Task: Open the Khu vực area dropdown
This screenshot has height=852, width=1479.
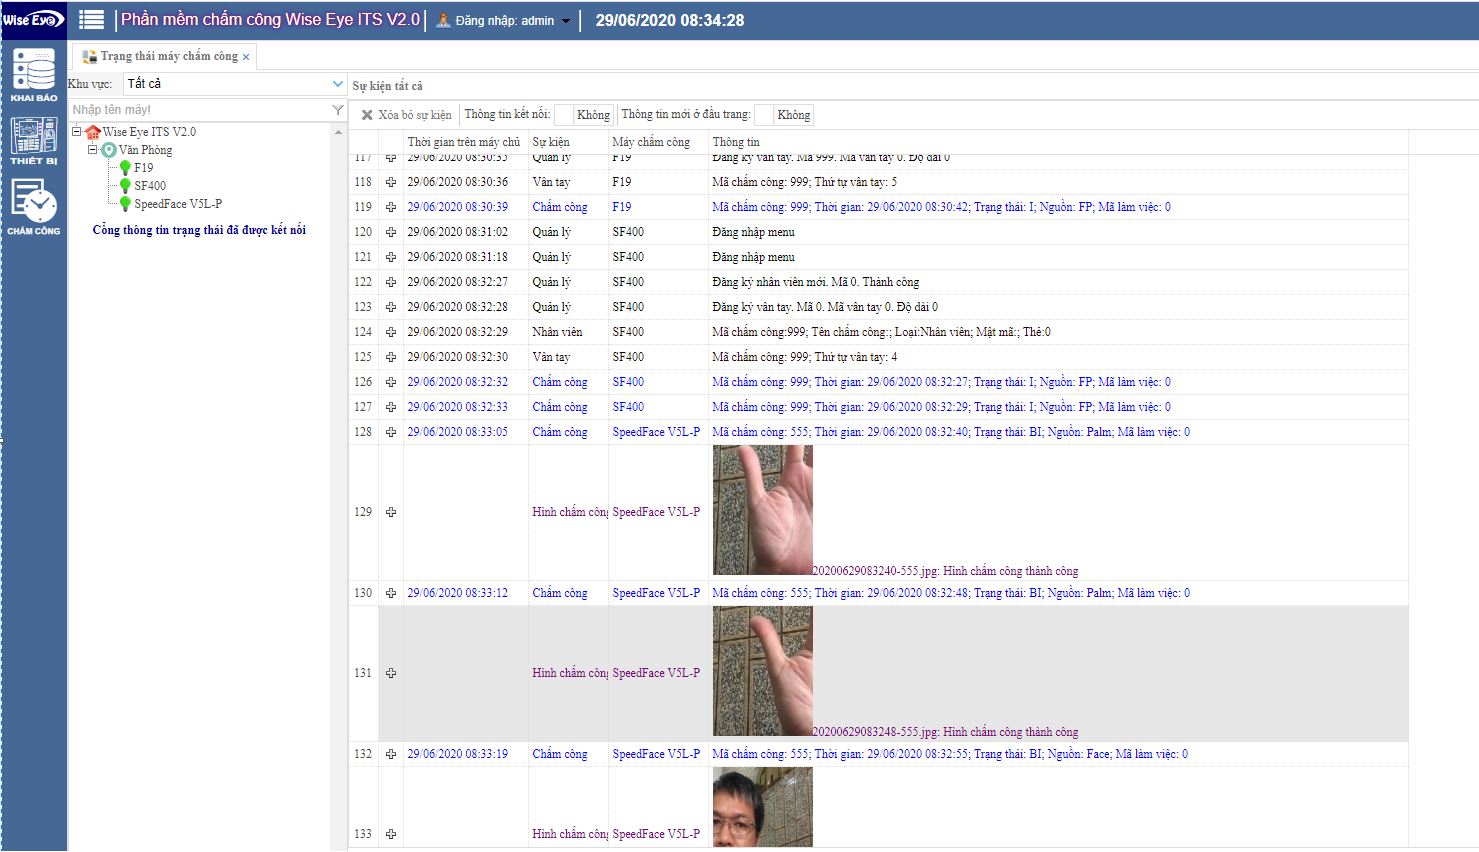Action: click(337, 84)
